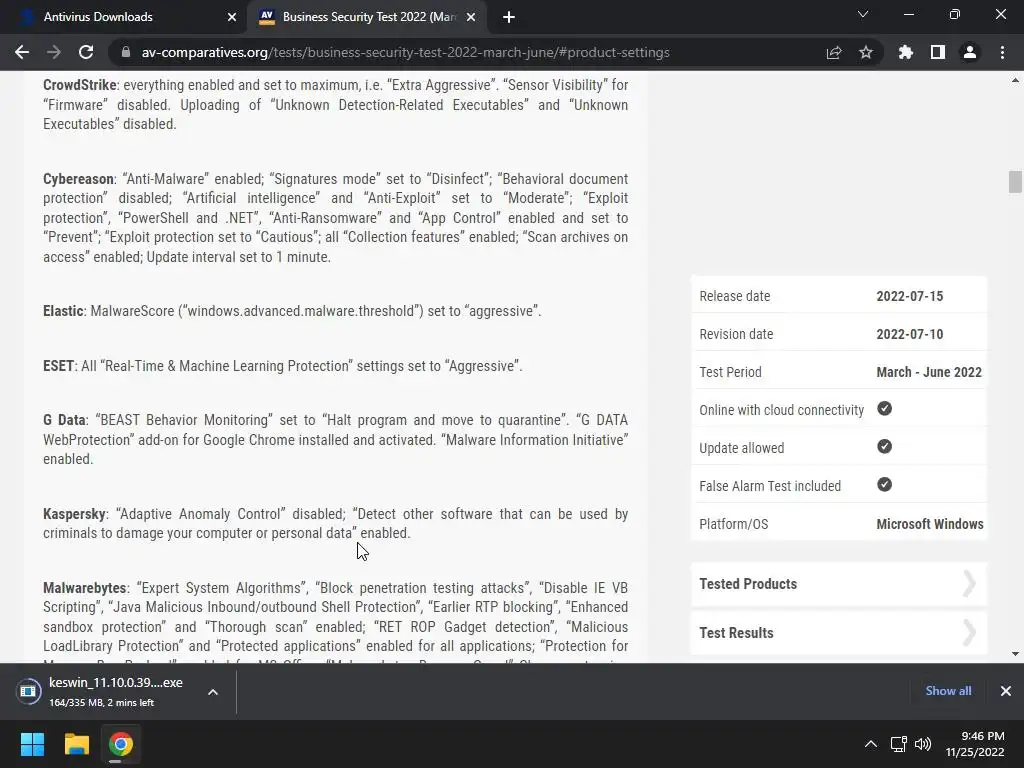This screenshot has width=1024, height=768.
Task: Switch to Antivirus Downloads tab
Action: [x=124, y=17]
